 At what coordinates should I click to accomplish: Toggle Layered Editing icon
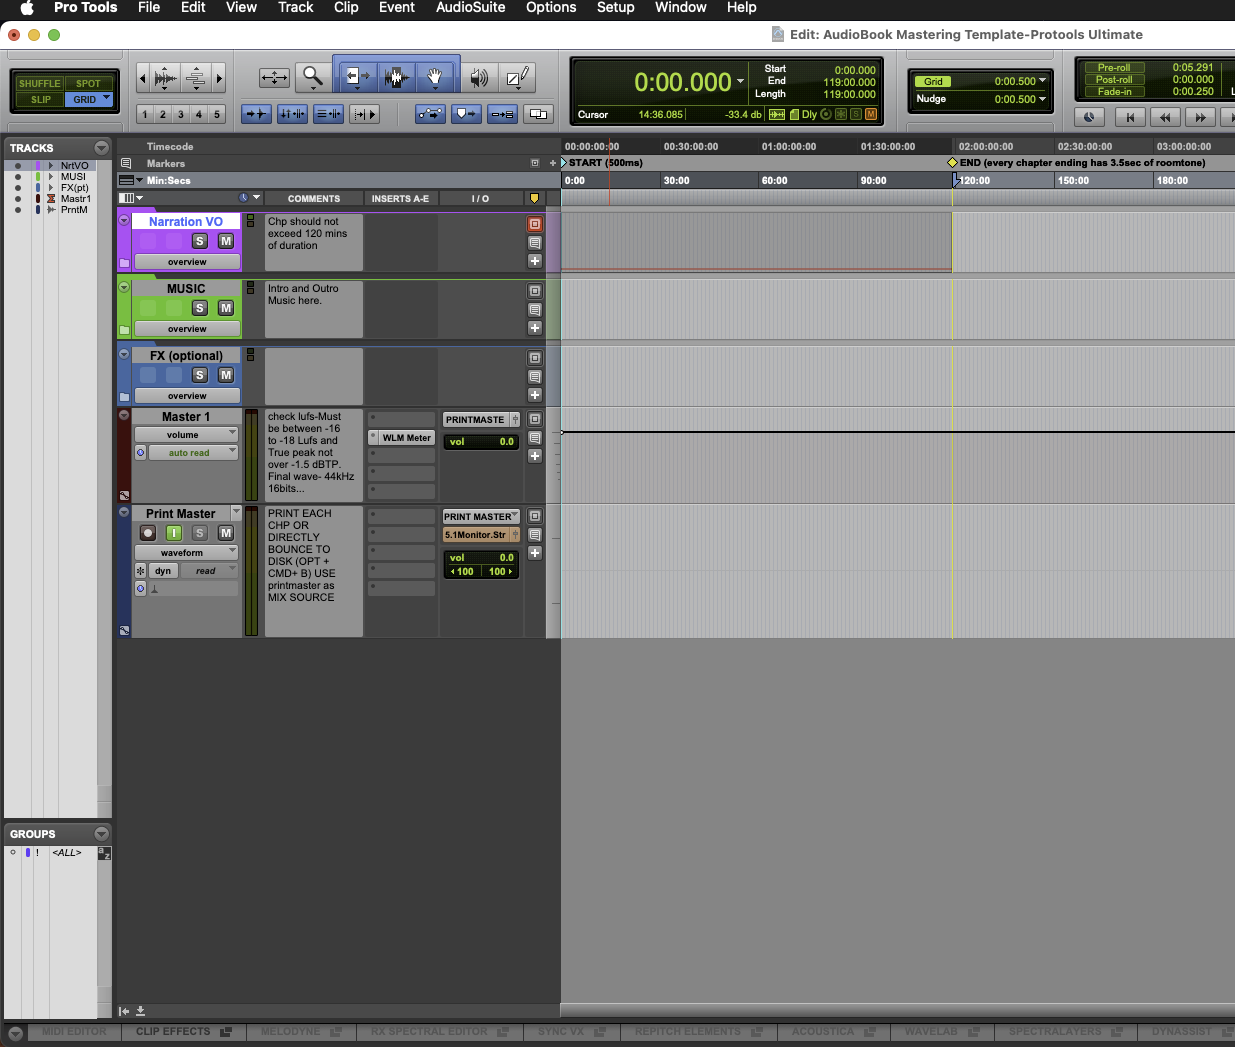coord(539,114)
